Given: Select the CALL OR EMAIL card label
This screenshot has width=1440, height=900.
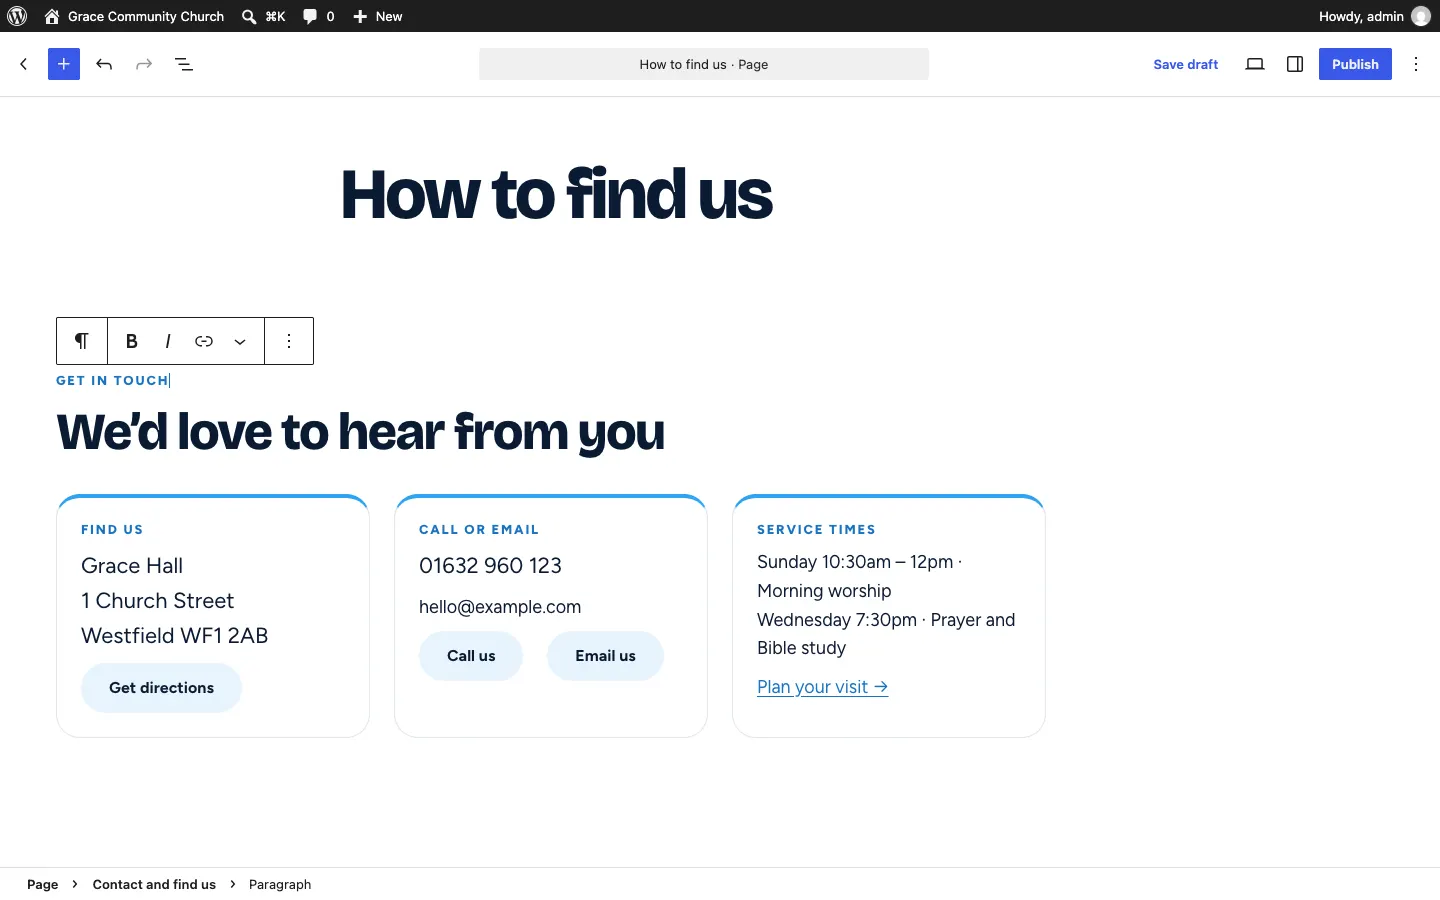Looking at the screenshot, I should [x=479, y=530].
